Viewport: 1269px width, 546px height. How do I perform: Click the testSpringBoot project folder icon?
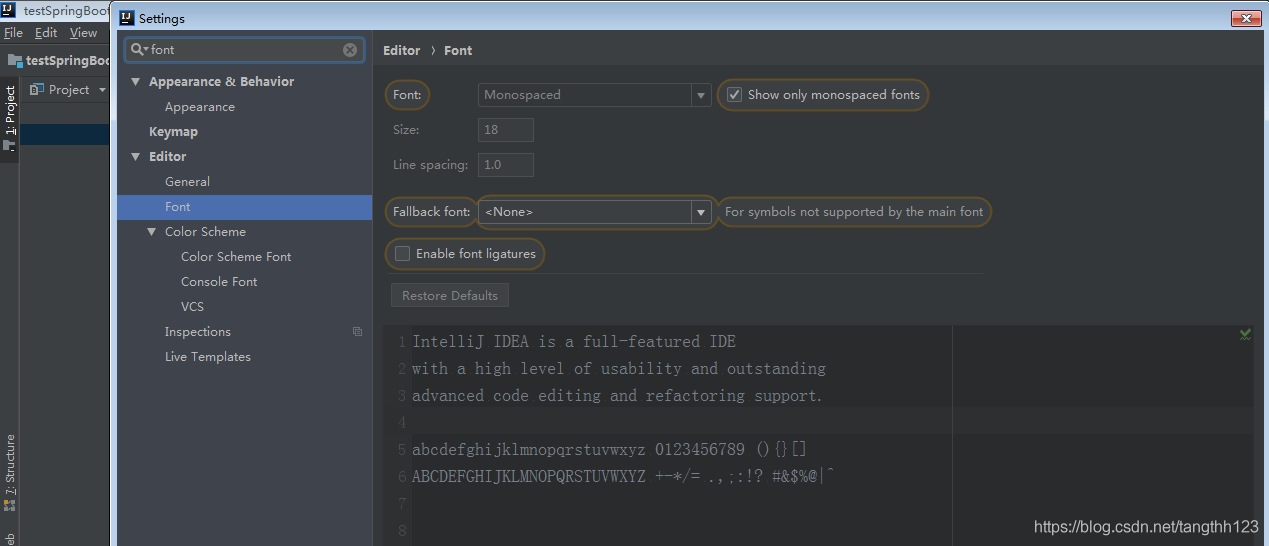pos(14,60)
